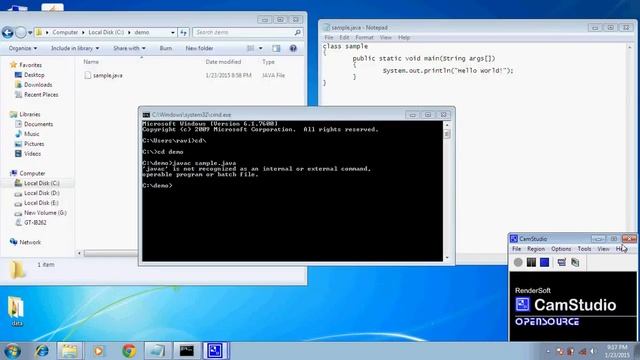Sort by Date modified column header

[223, 62]
